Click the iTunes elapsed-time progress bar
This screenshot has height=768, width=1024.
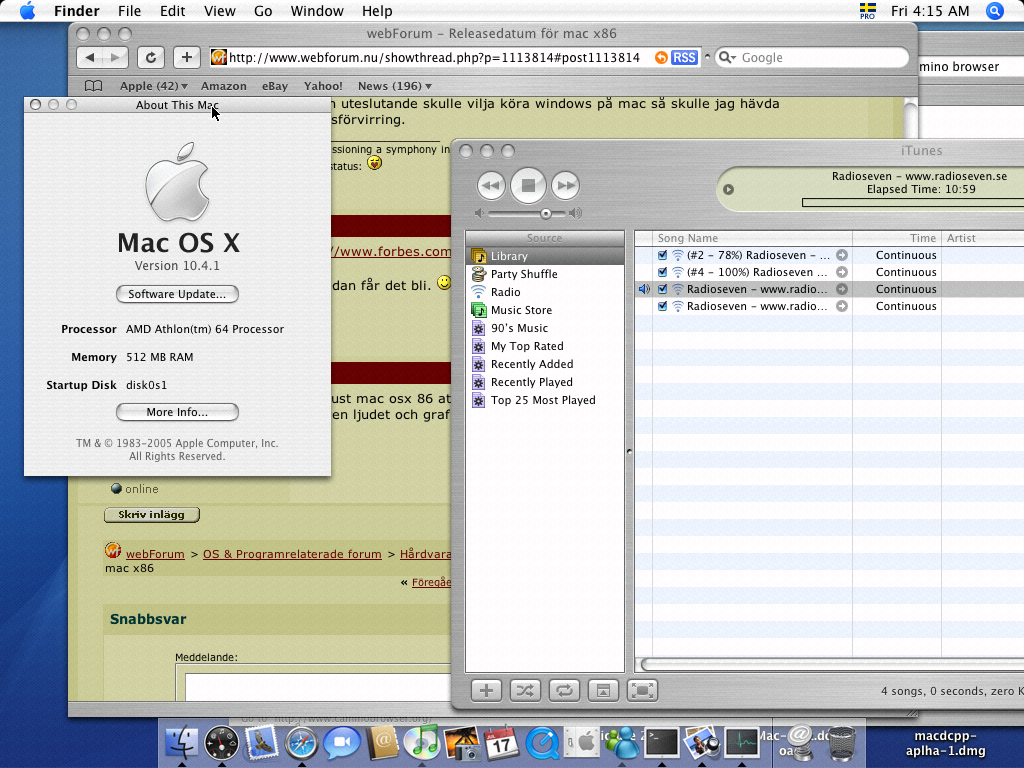[x=912, y=203]
